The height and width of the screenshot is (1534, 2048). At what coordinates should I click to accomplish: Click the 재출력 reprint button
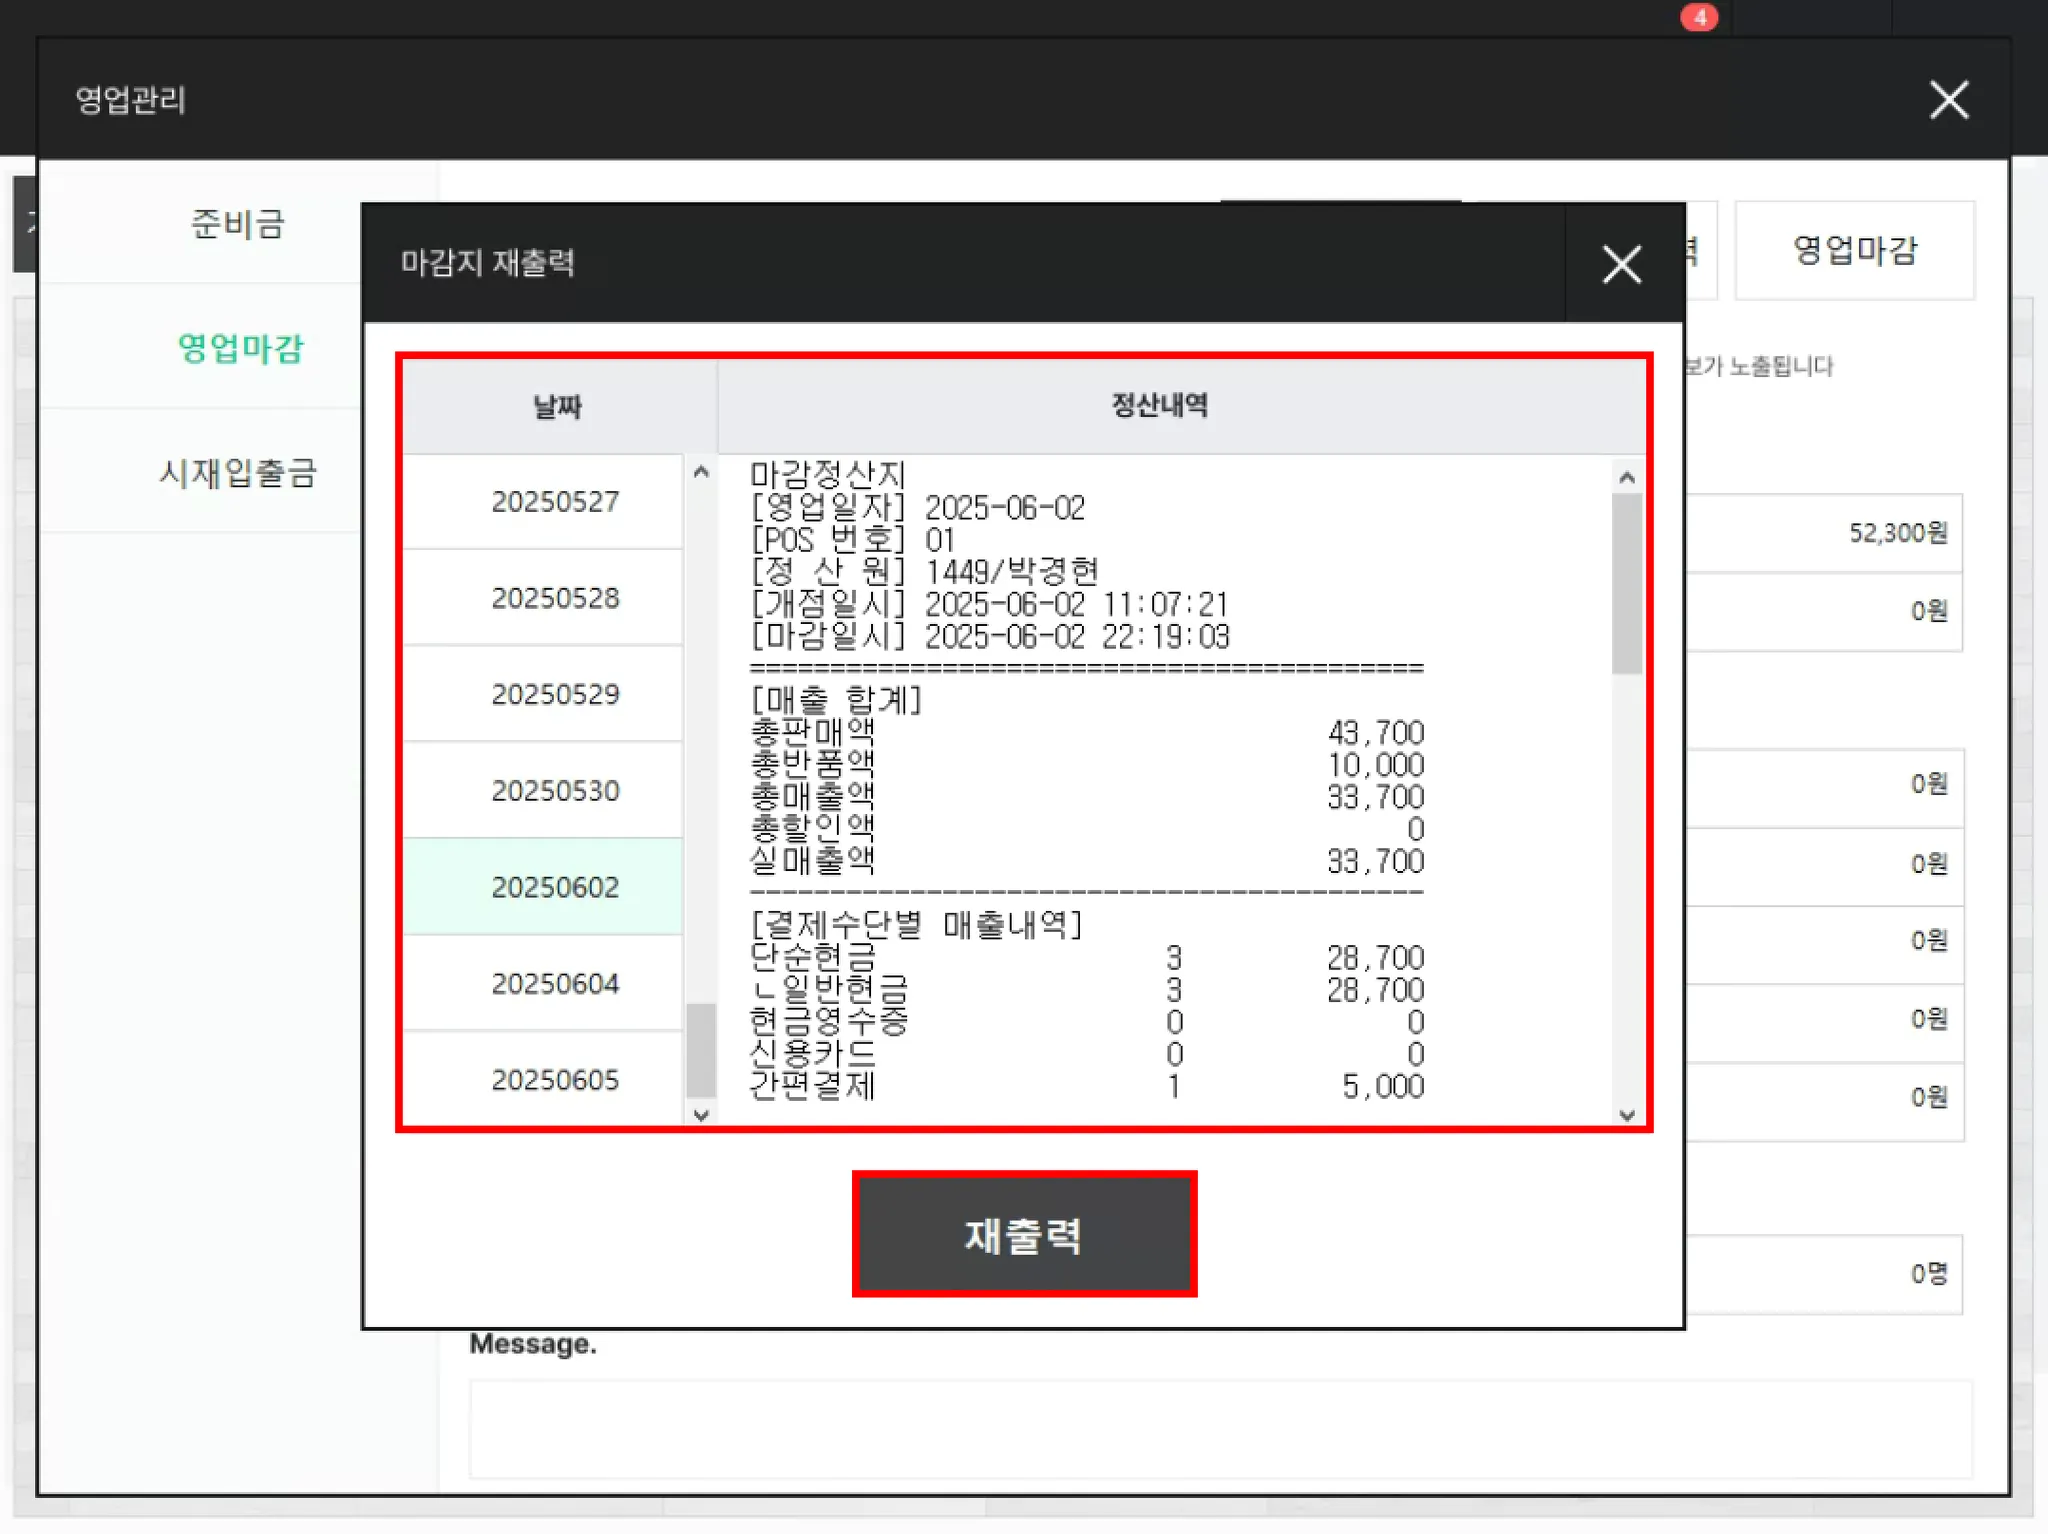tap(1023, 1234)
